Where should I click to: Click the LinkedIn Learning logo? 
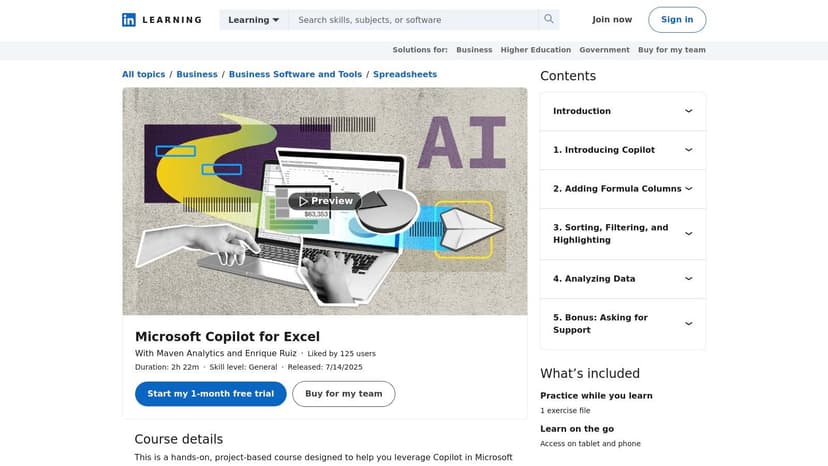click(162, 20)
